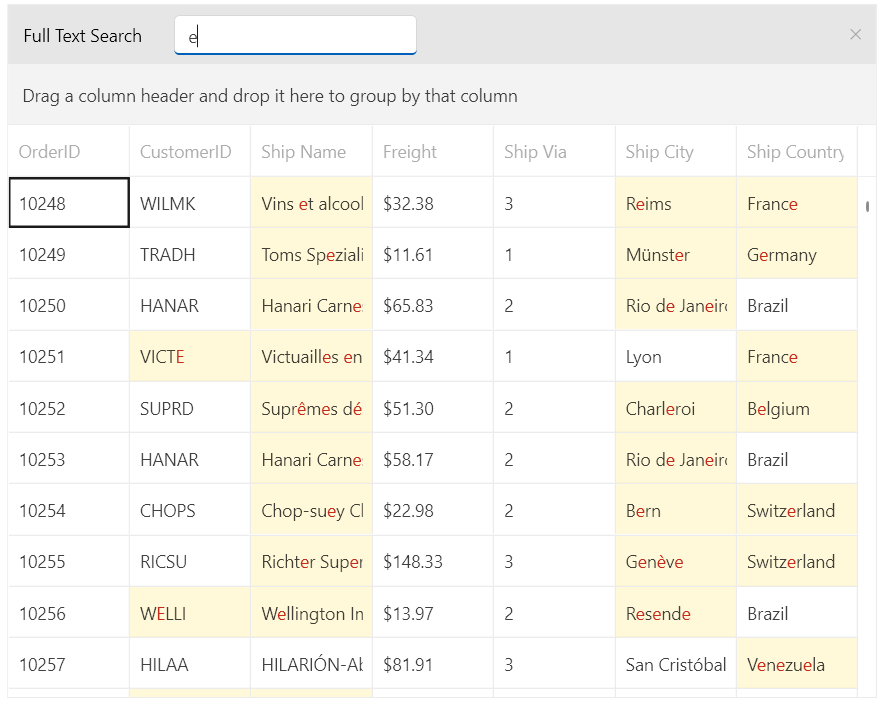The image size is (882, 707).
Task: Click inside the Full Text Search input box
Action: pos(295,34)
